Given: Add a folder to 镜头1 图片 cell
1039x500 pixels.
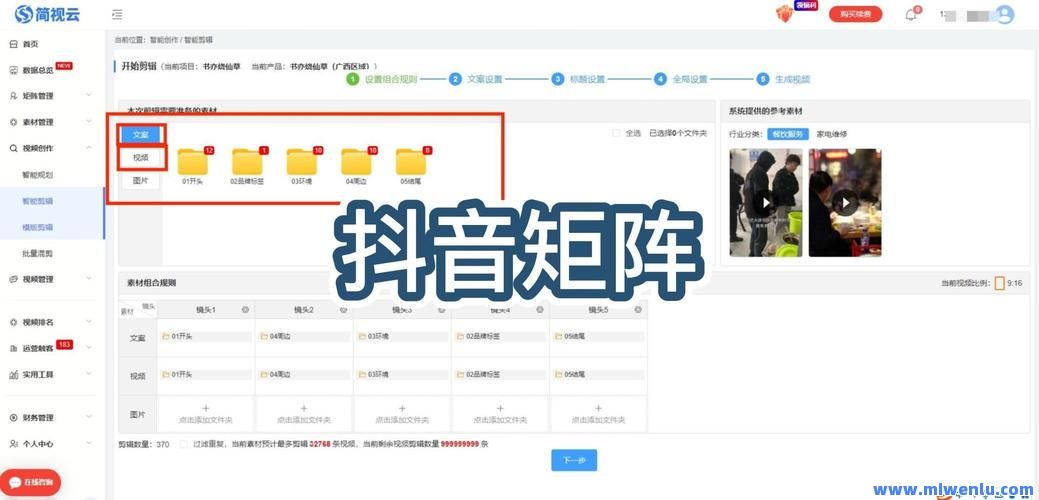Looking at the screenshot, I should pos(206,413).
